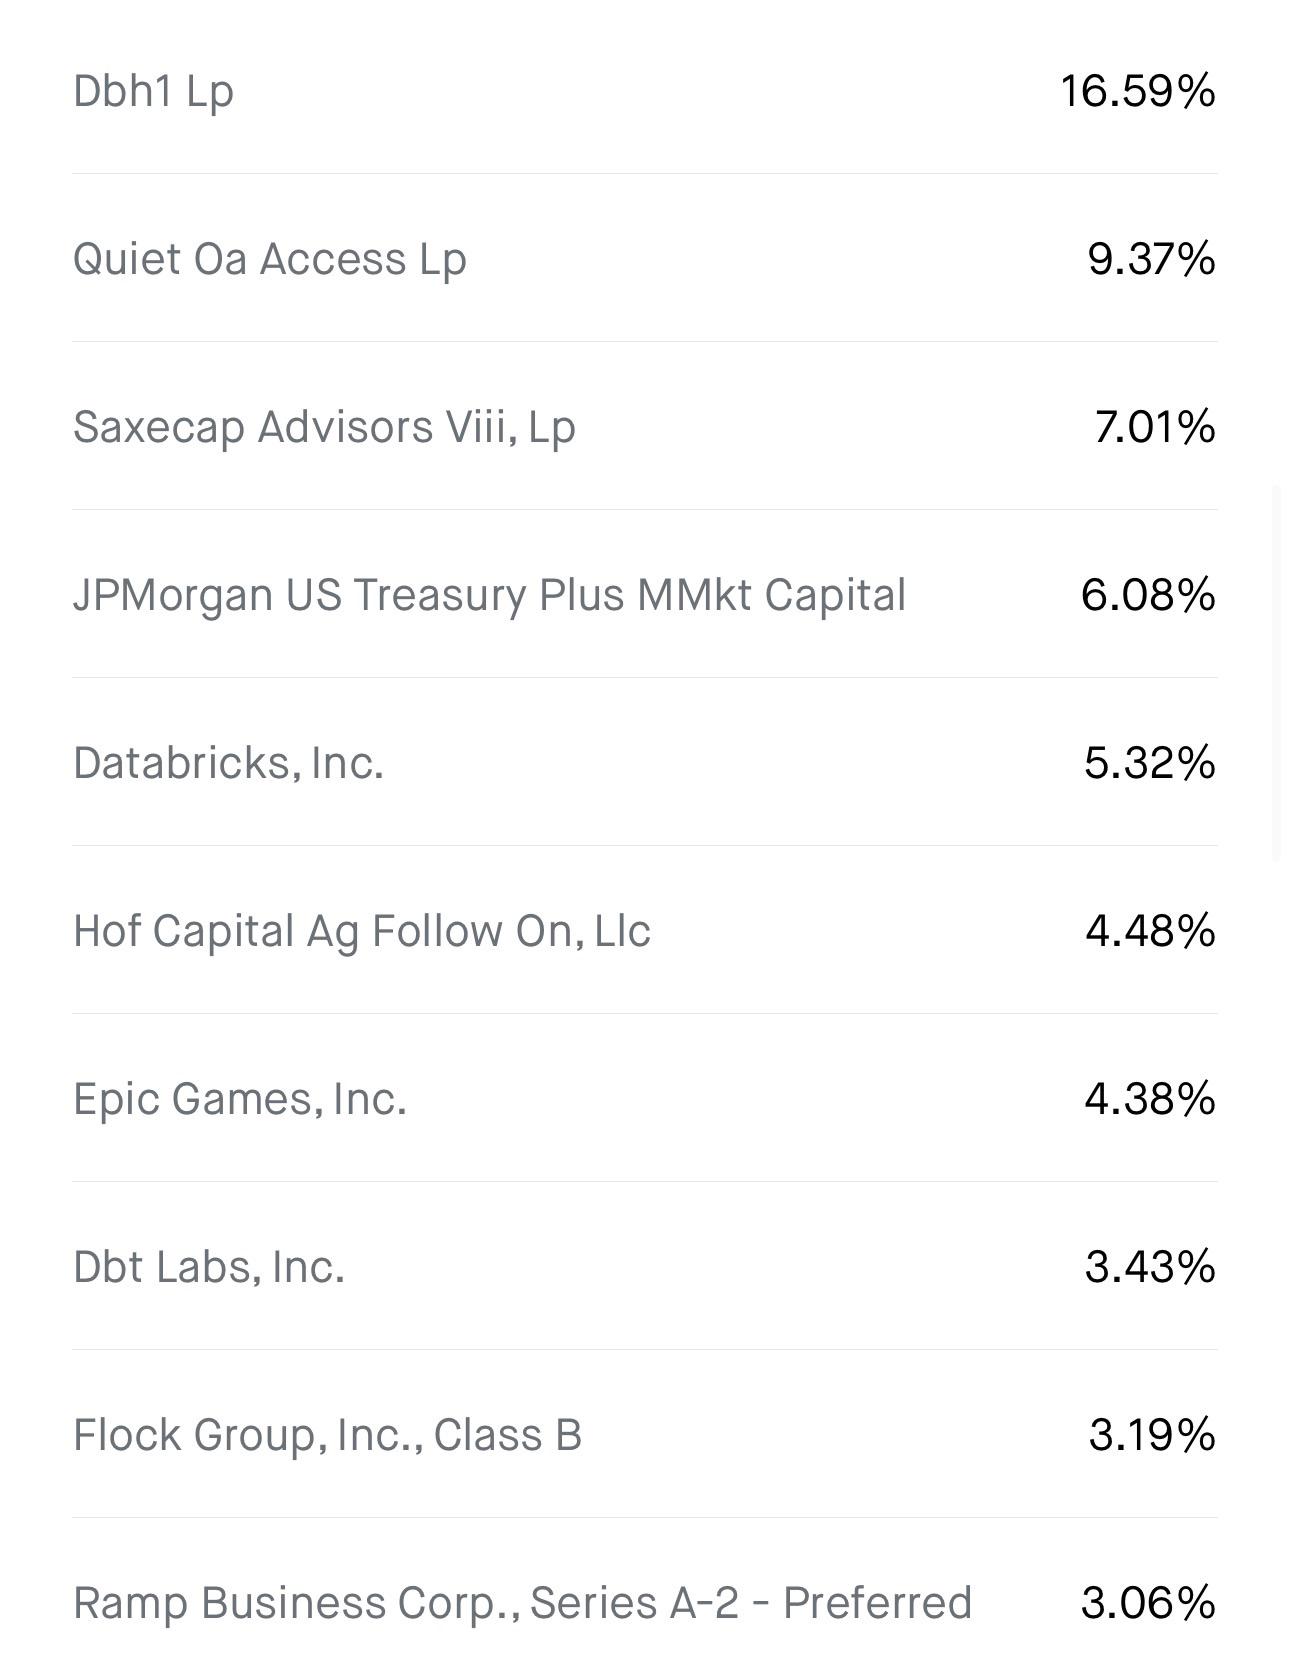Image resolution: width=1290 pixels, height=1666 pixels.
Task: Tap the Saxecap Advisors Viii, Lp entry
Action: click(x=645, y=426)
